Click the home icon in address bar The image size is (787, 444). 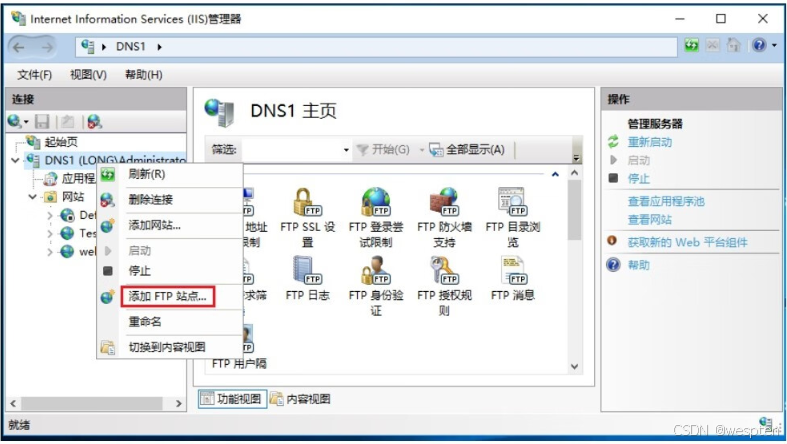[734, 46]
